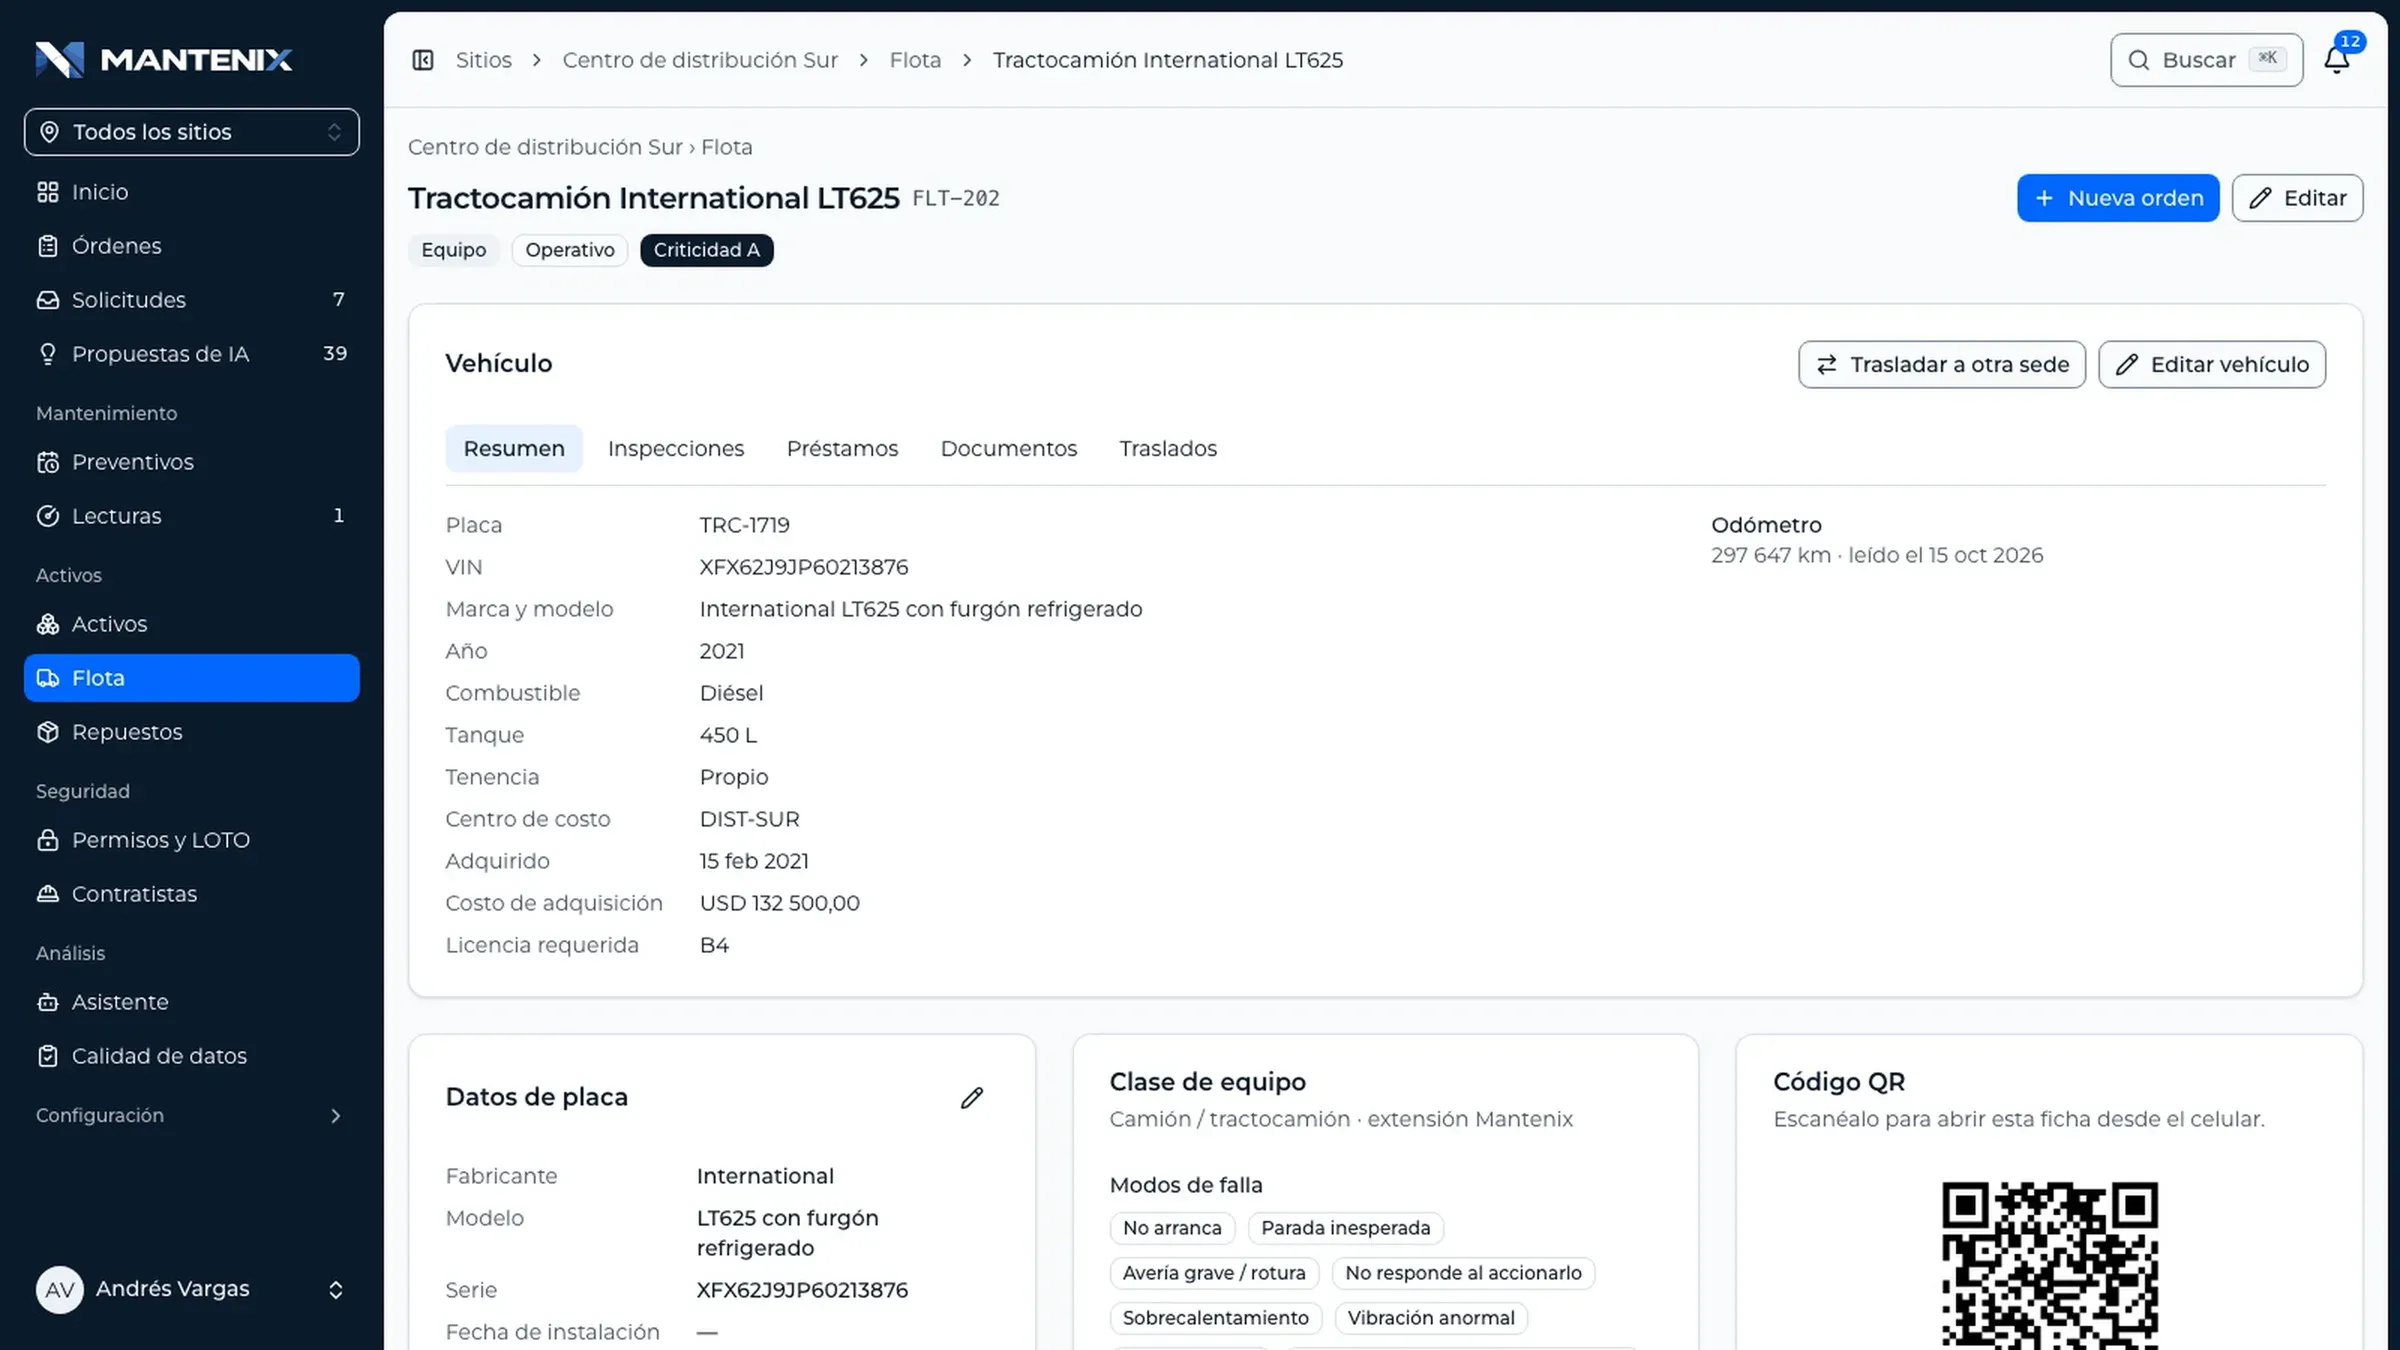Image resolution: width=2400 pixels, height=1350 pixels.
Task: Switch to the Resumen tab
Action: (514, 449)
